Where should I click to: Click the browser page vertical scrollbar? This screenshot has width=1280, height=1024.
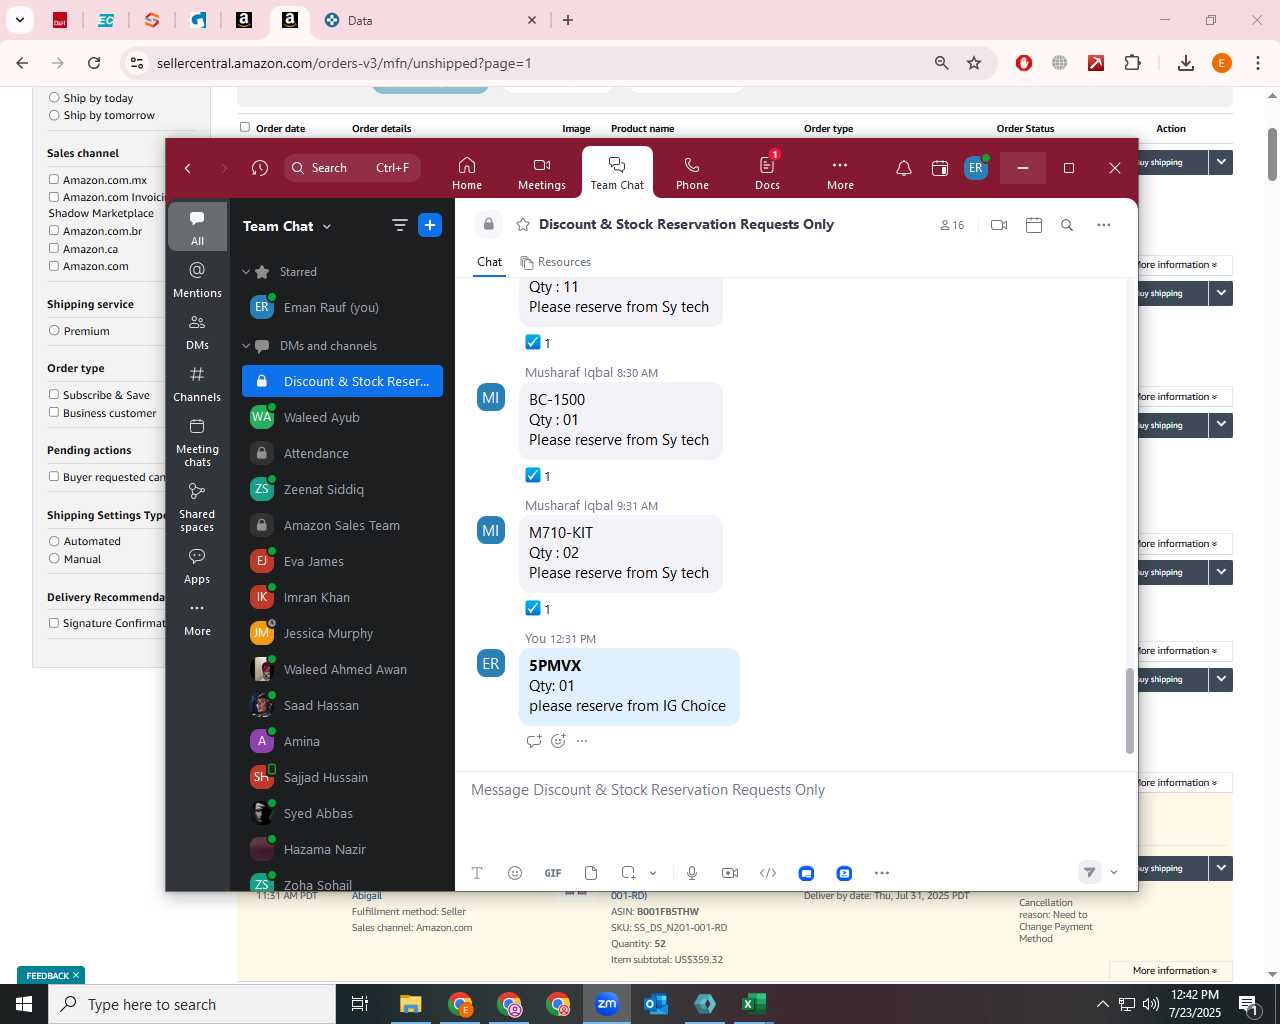point(1272,155)
